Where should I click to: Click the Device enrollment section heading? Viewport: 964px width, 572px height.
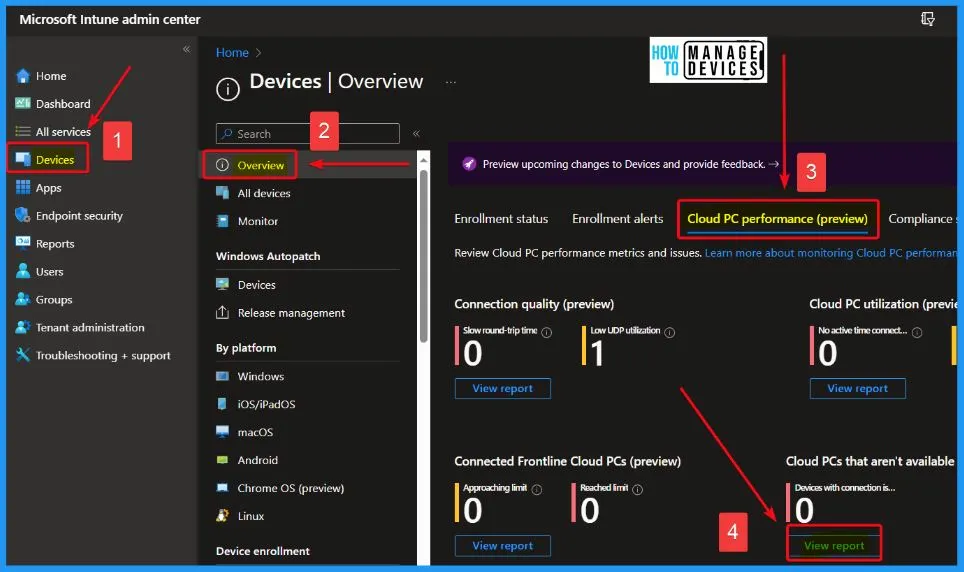tap(263, 551)
